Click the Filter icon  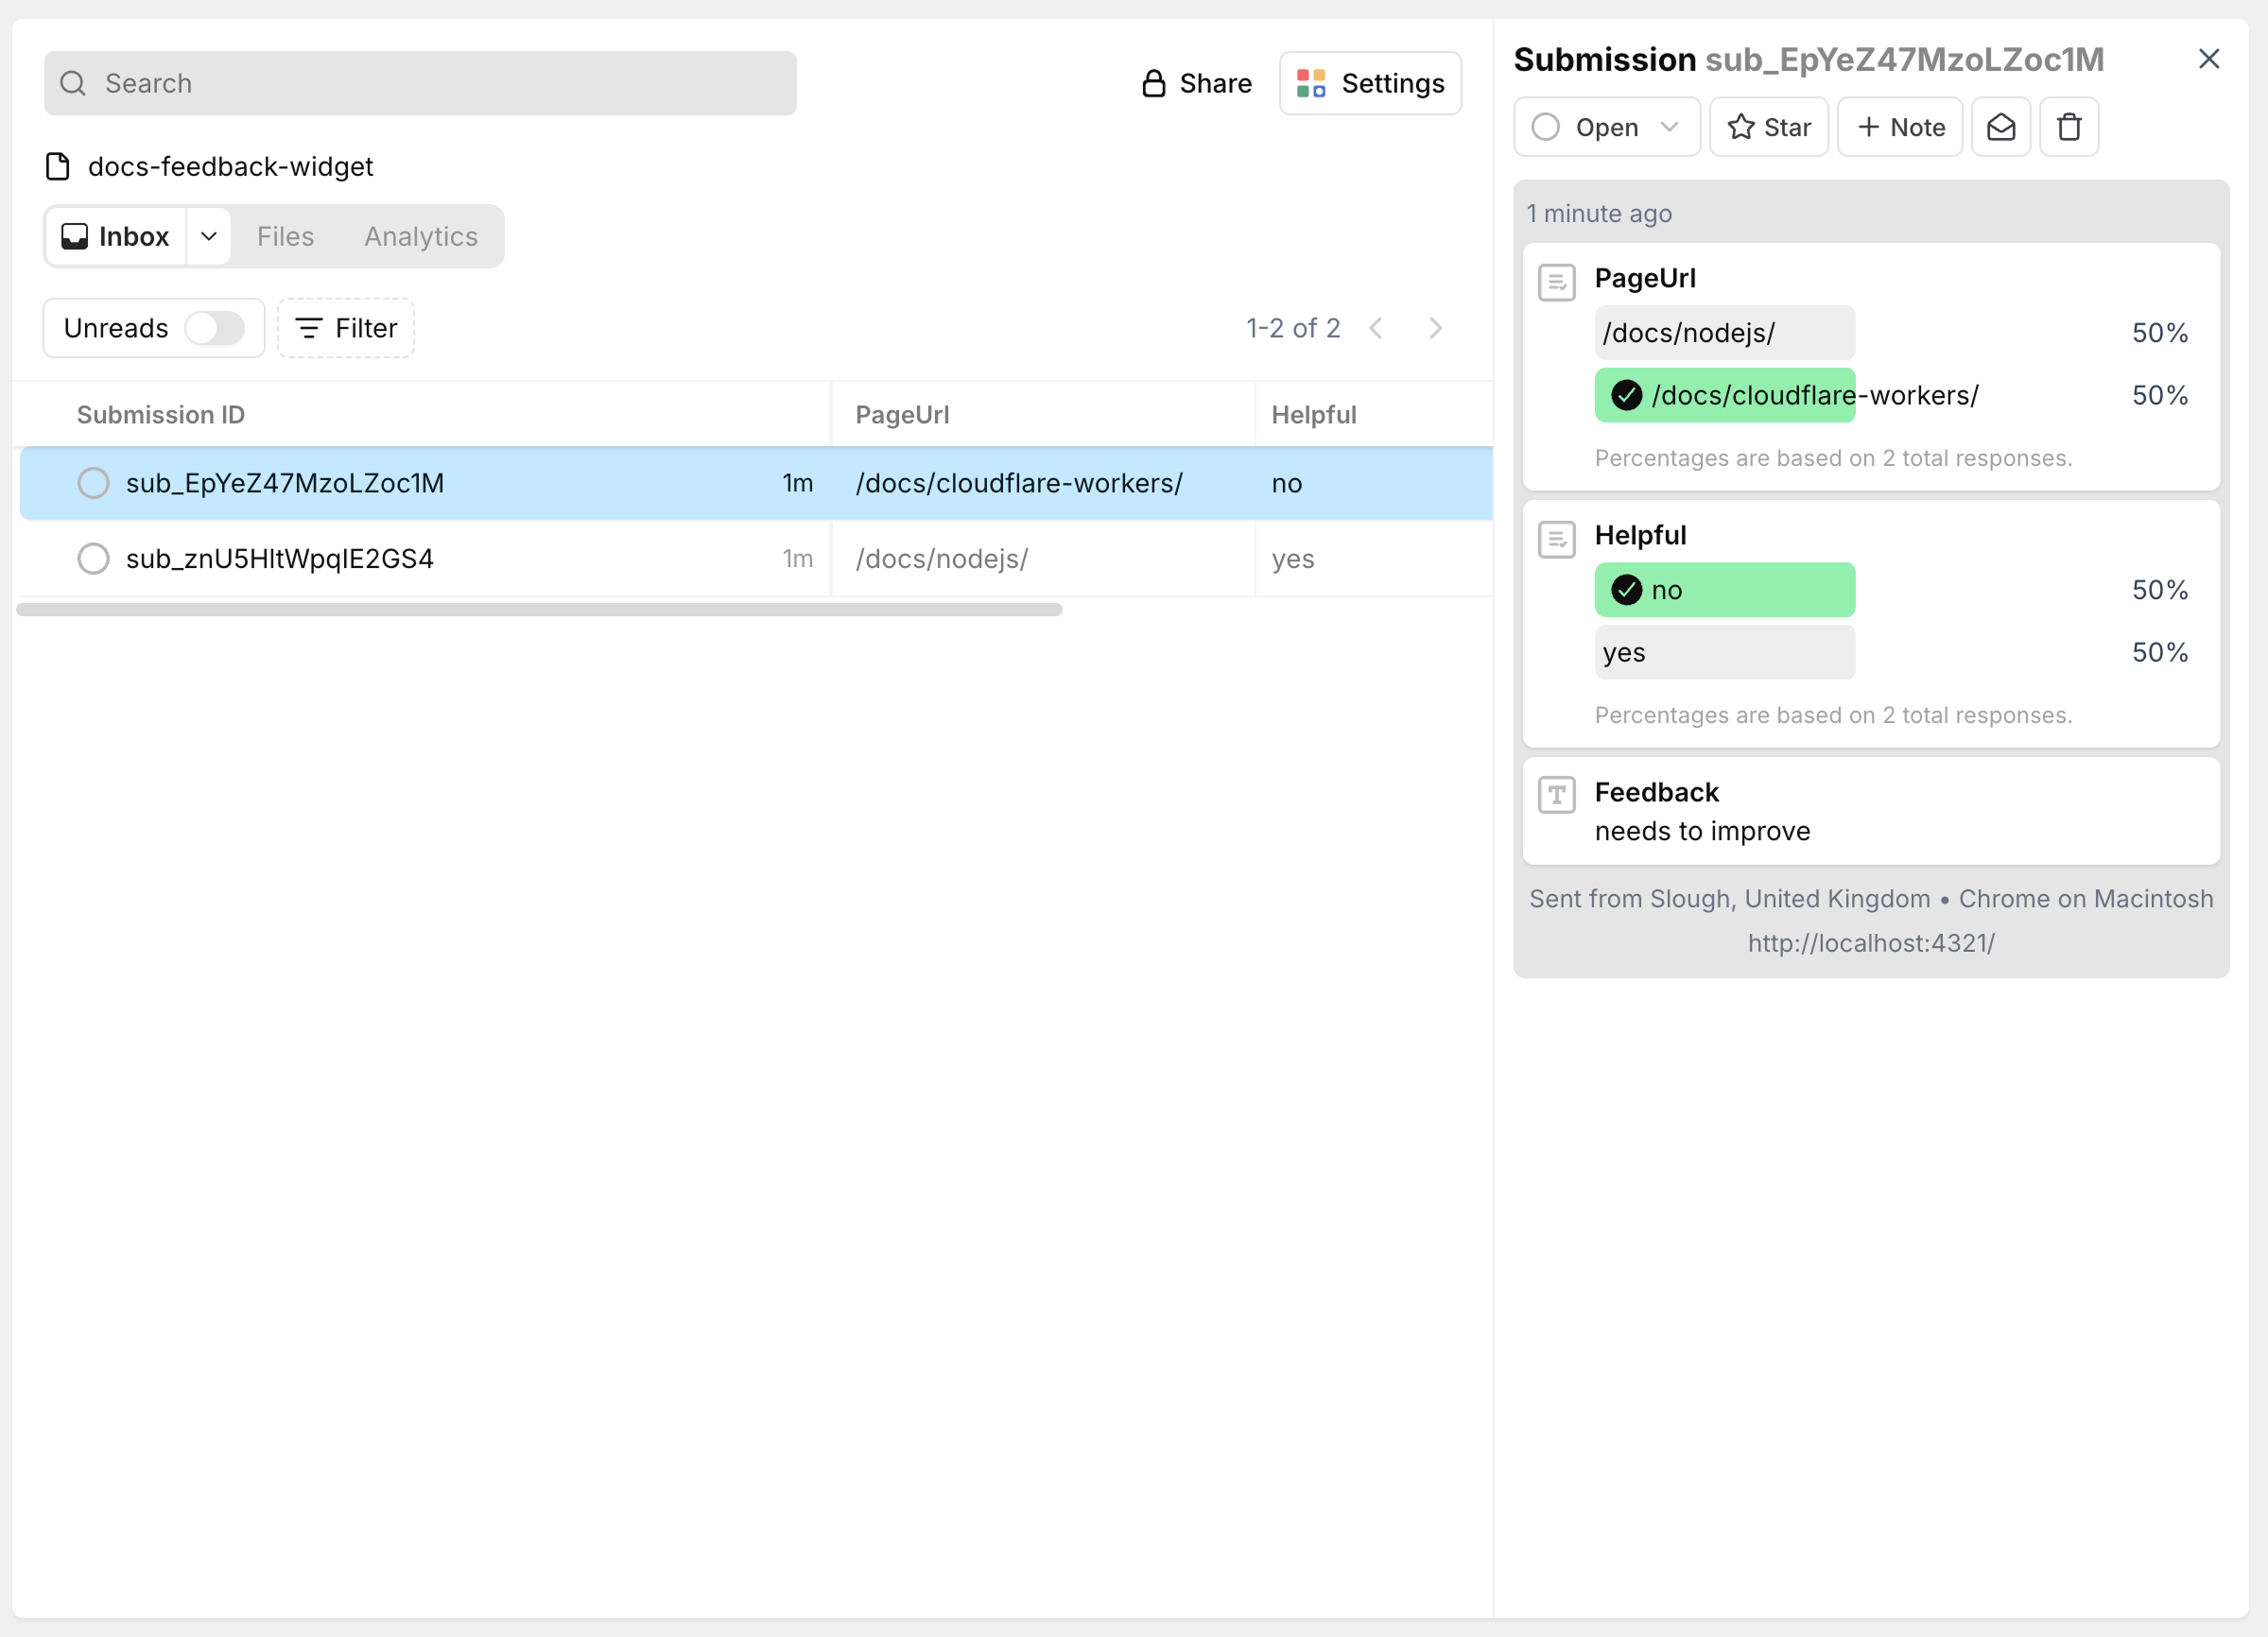point(309,327)
